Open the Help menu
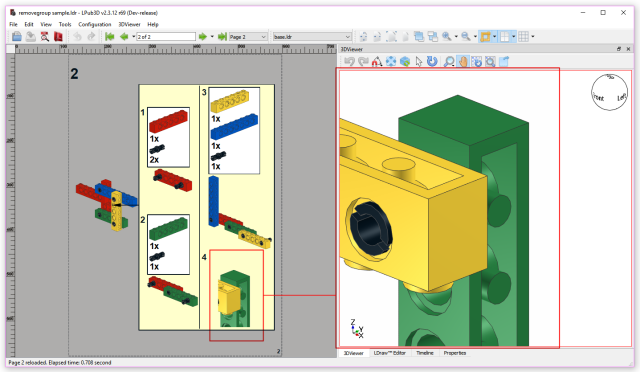This screenshot has width=640, height=372. [153, 25]
